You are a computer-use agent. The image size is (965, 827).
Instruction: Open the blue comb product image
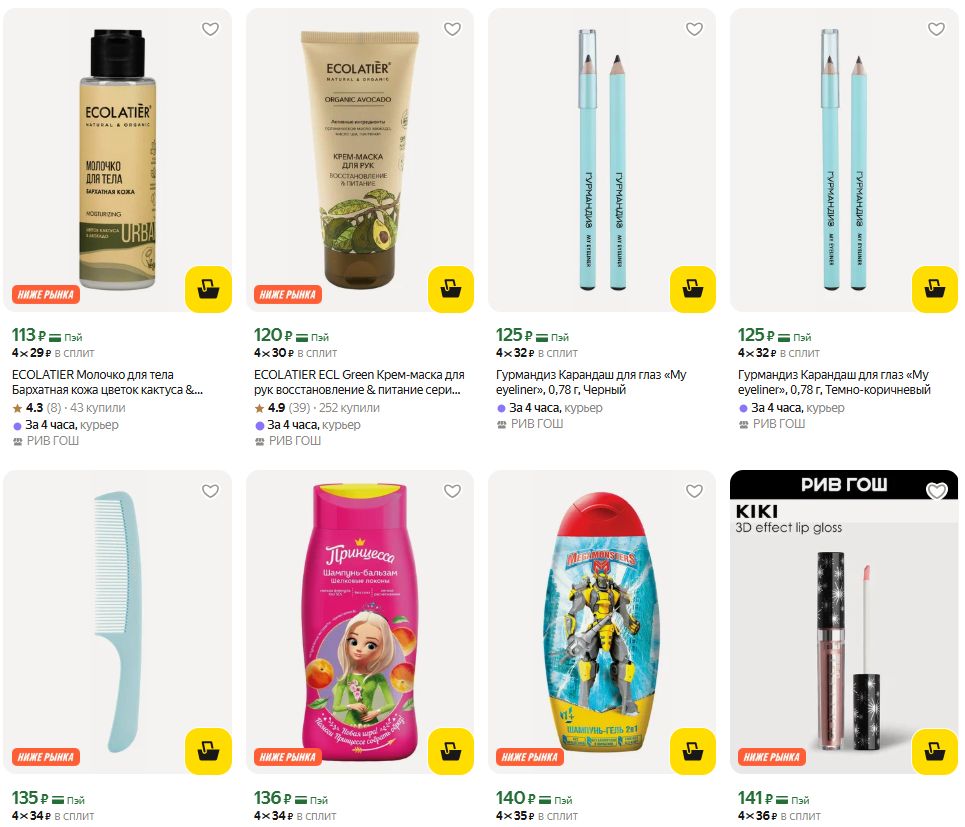click(118, 621)
